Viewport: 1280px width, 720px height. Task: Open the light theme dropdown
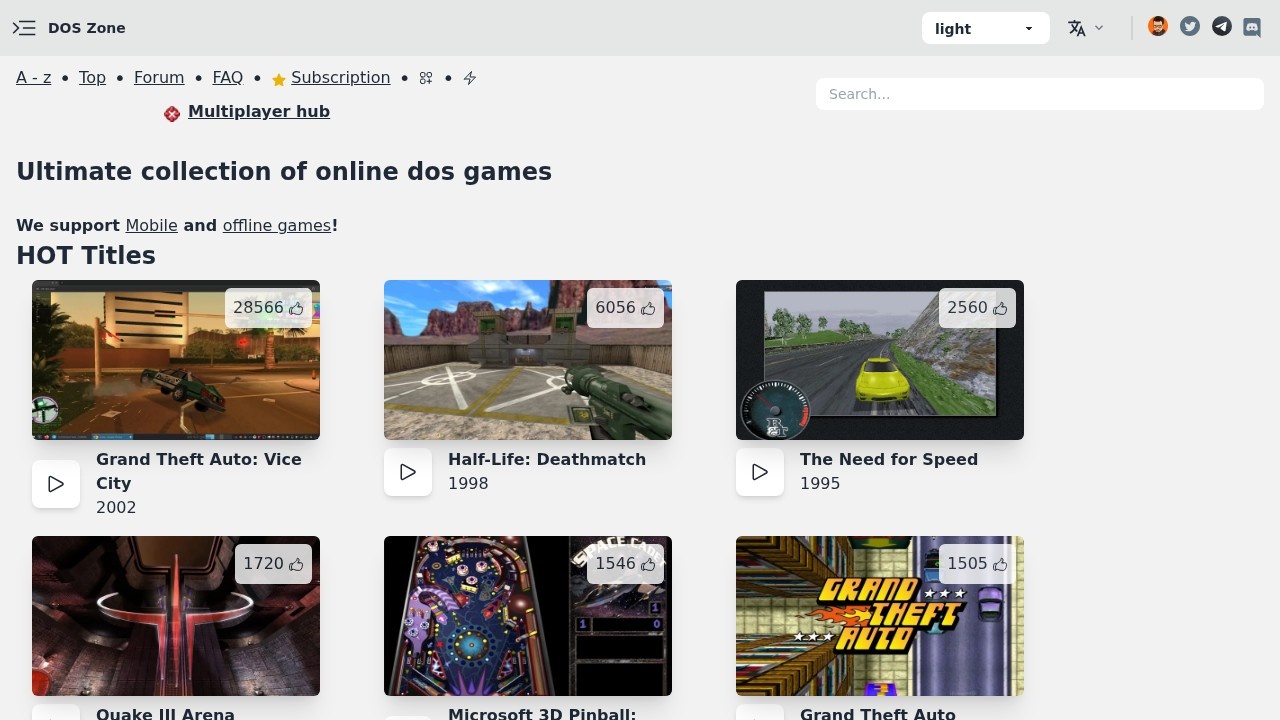tap(985, 28)
